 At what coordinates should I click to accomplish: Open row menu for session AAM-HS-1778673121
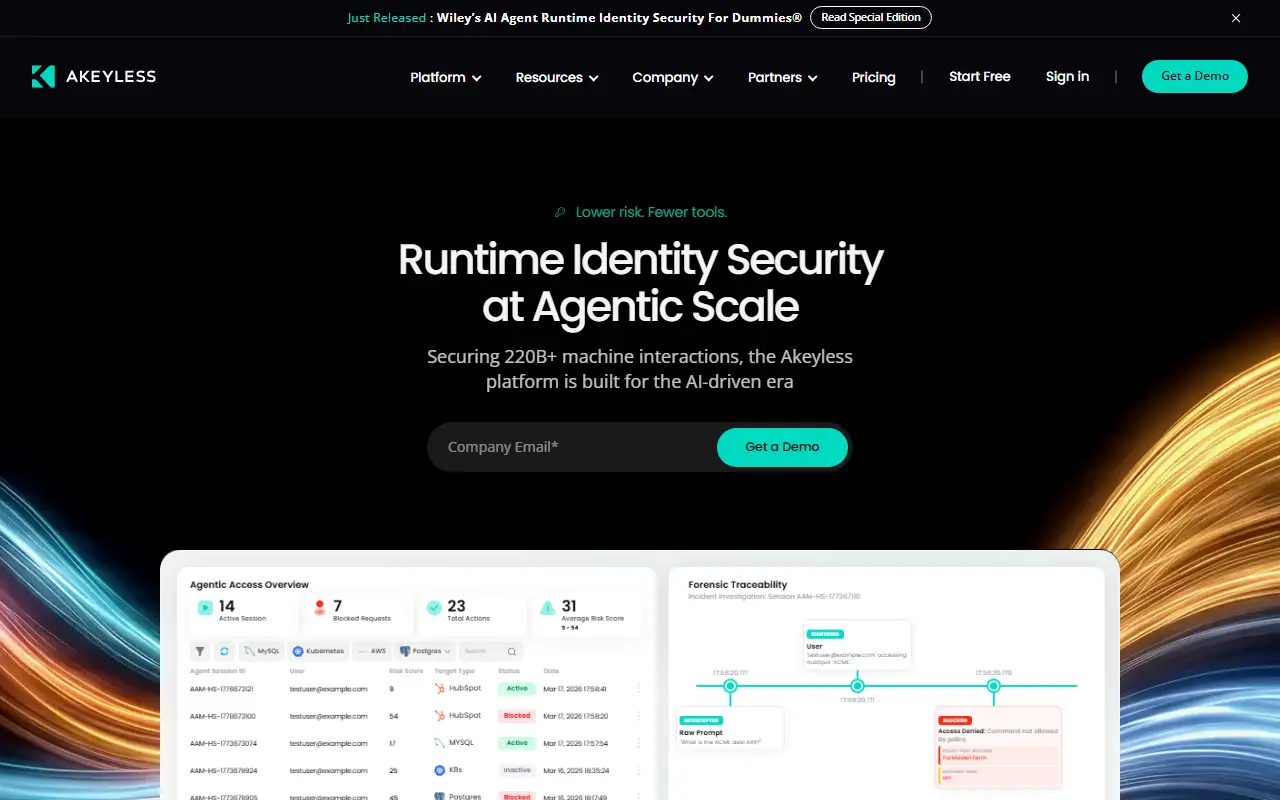639,689
